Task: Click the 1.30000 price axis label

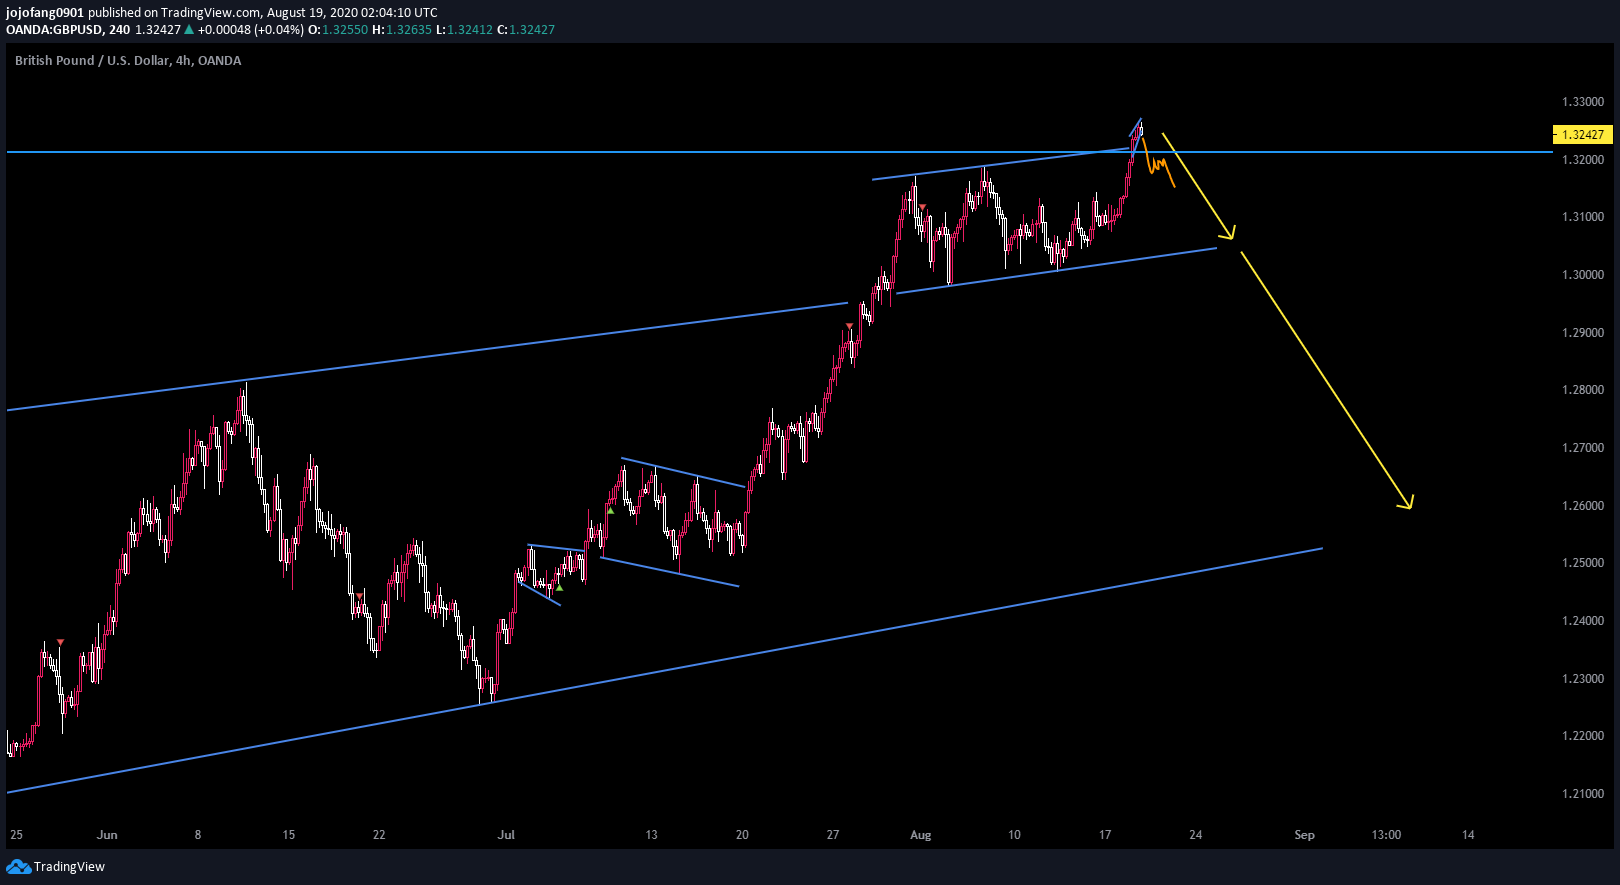Action: (1583, 275)
